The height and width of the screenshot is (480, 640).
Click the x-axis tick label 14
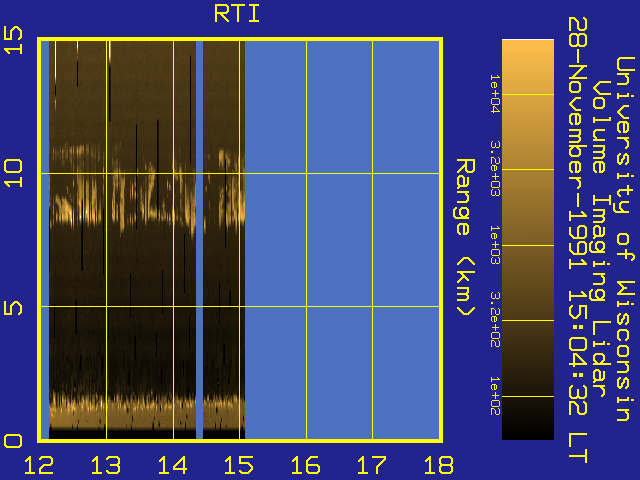(x=172, y=465)
